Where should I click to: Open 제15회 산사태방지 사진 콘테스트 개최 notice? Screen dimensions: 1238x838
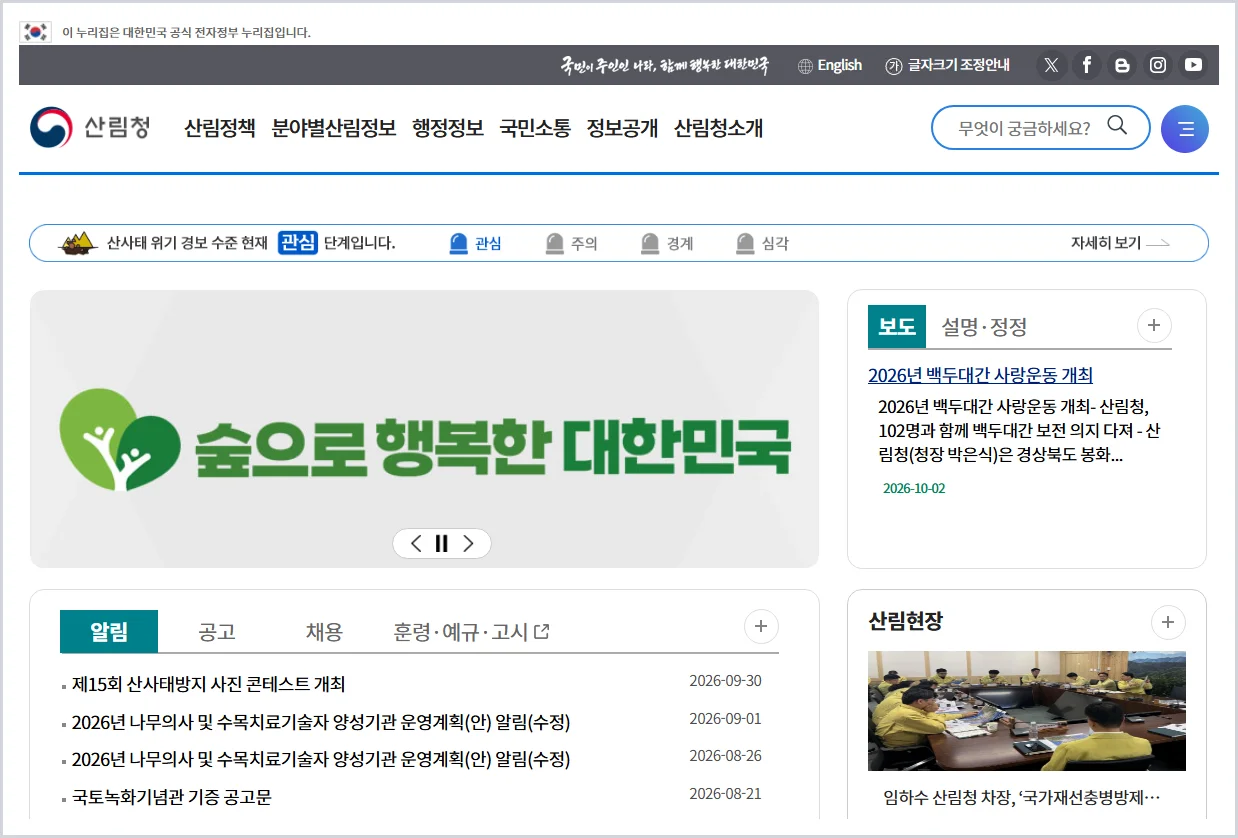pos(208,684)
